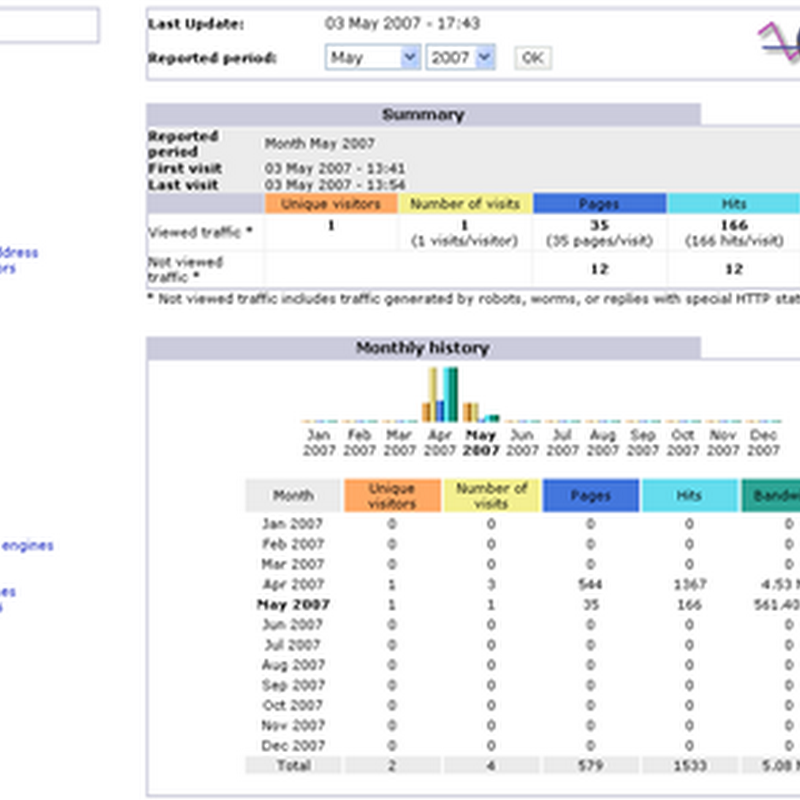The height and width of the screenshot is (800, 800).
Task: Click the 'Total' row label in the table
Action: (x=293, y=765)
